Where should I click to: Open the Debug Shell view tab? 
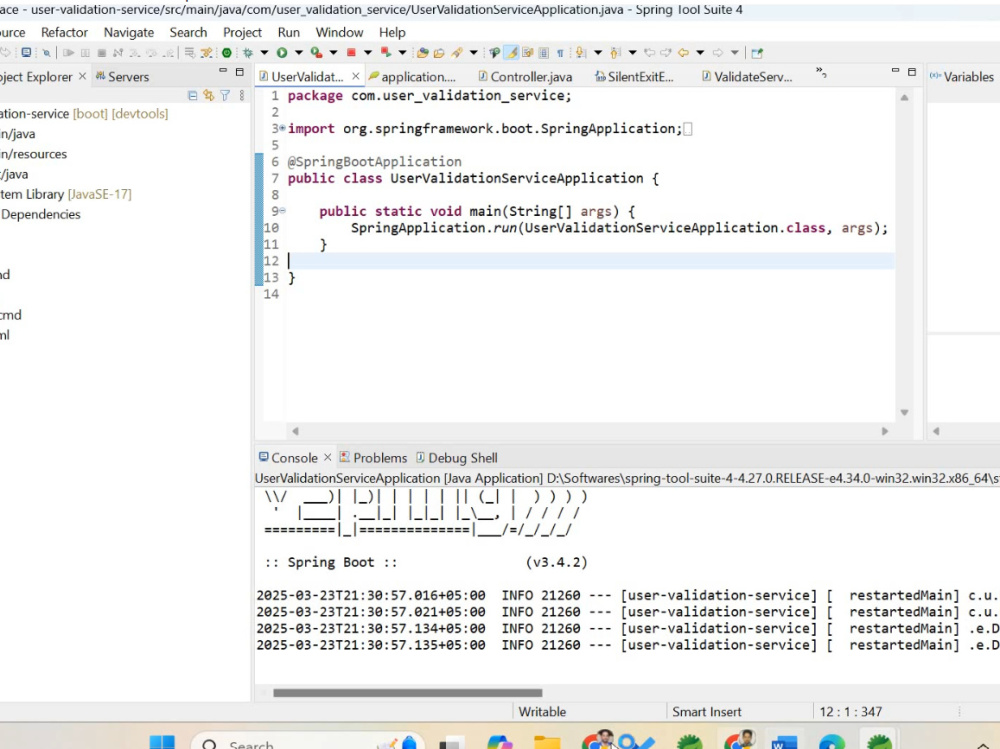457,457
